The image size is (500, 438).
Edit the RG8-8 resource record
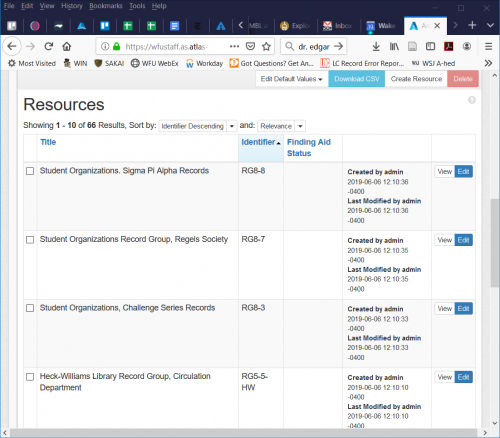[x=464, y=172]
